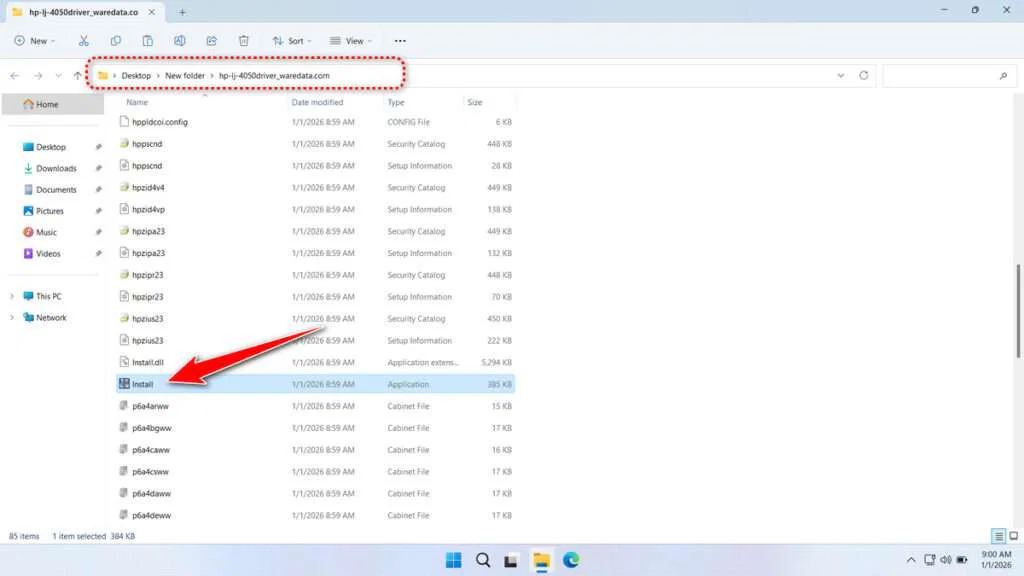The height and width of the screenshot is (576, 1024).
Task: Open Microsoft Edge from the taskbar
Action: point(571,560)
